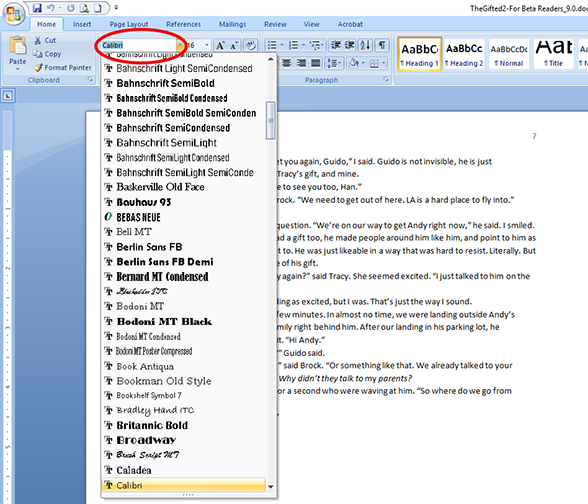Click the Clear Formatting icon
This screenshot has height=504, width=588.
click(x=250, y=45)
